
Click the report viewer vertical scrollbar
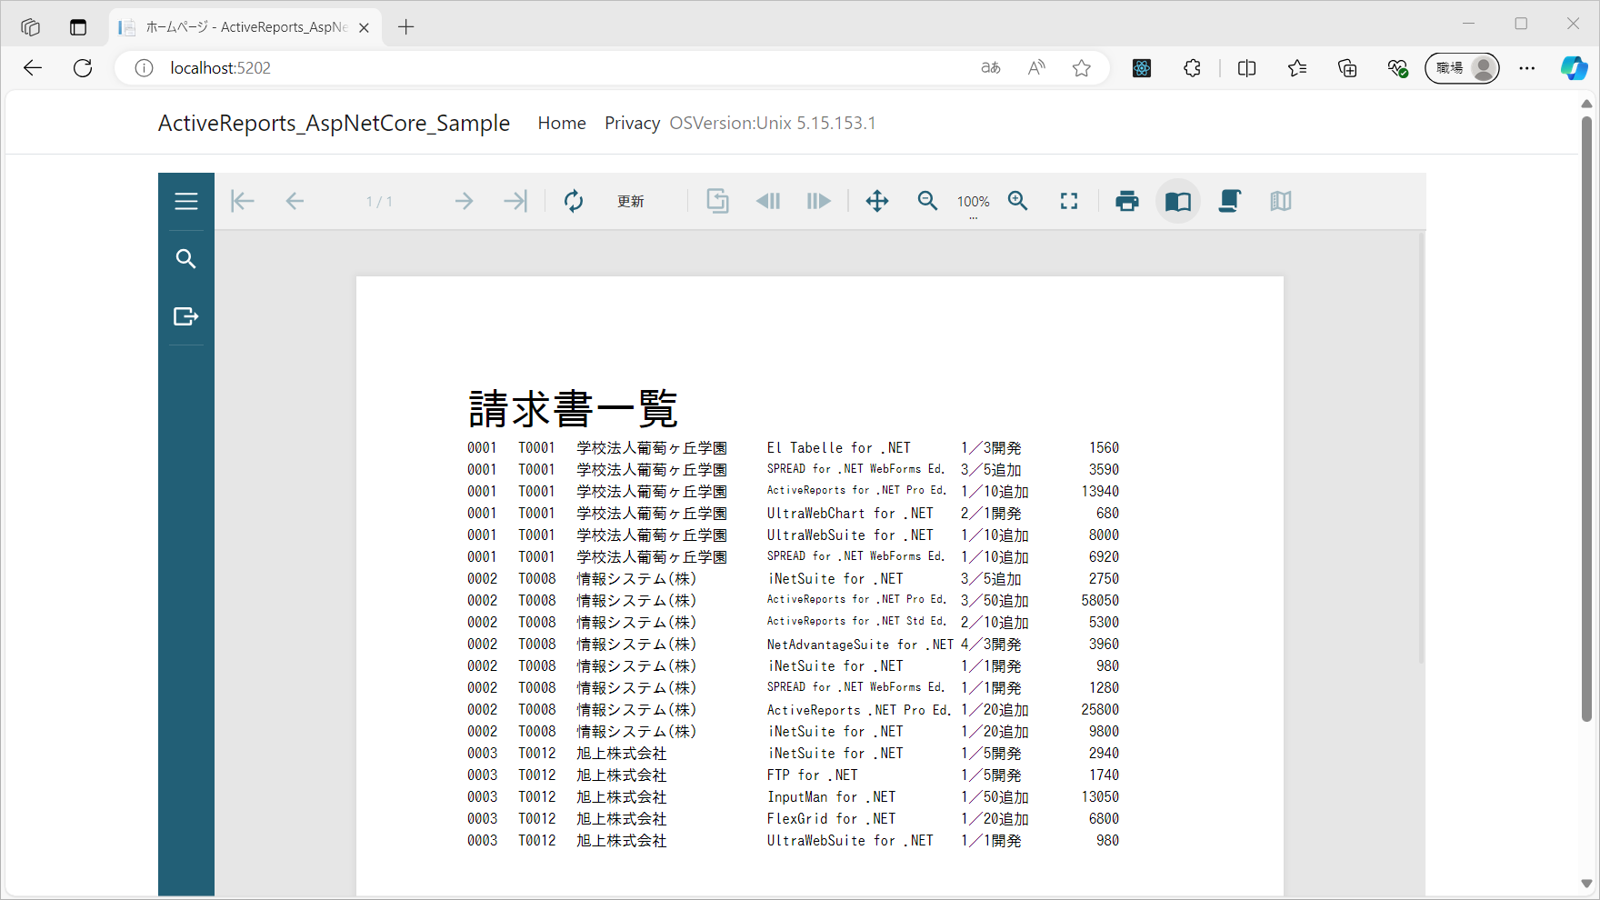pos(1421,450)
